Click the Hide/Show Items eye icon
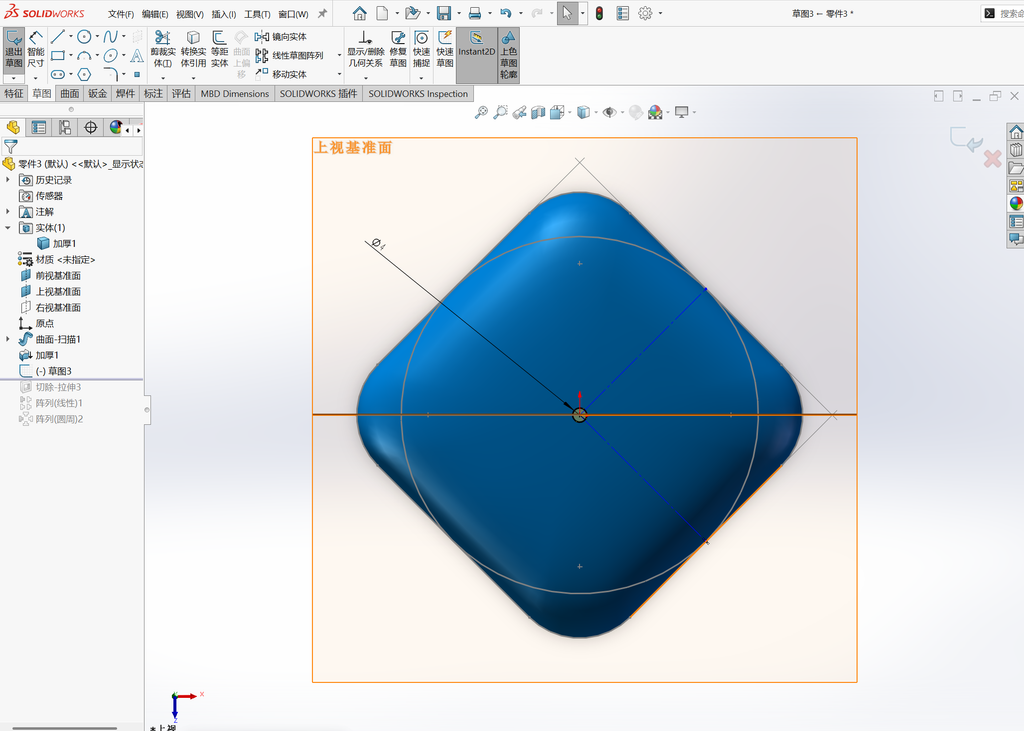1024x731 pixels. point(609,112)
